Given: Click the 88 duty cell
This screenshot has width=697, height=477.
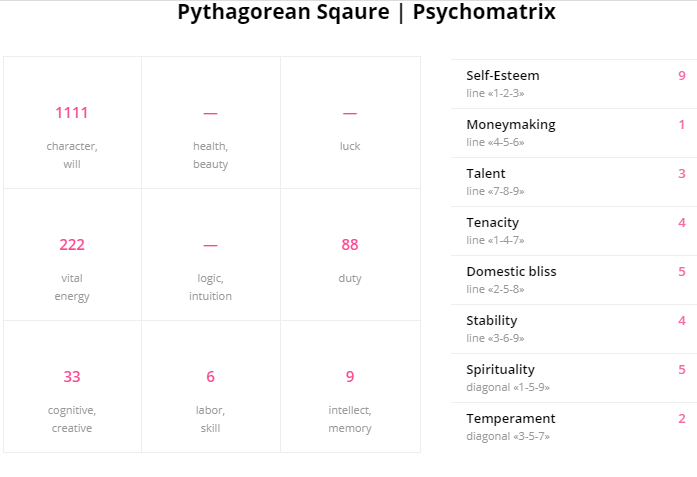Looking at the screenshot, I should tap(351, 254).
